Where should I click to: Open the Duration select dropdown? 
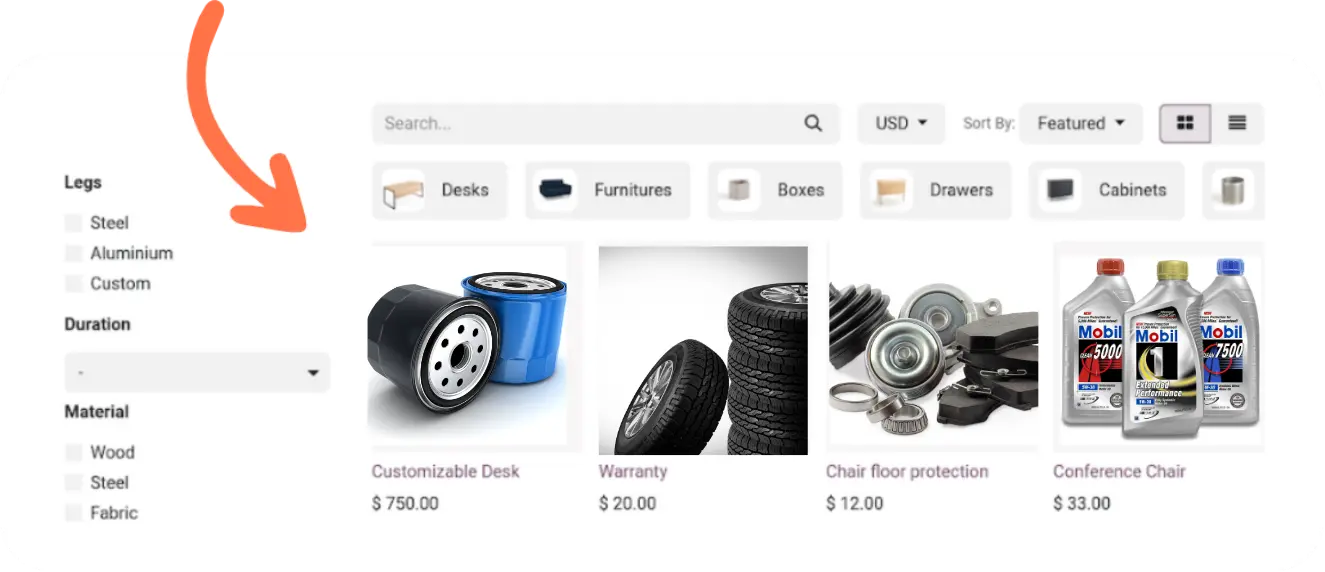(197, 372)
